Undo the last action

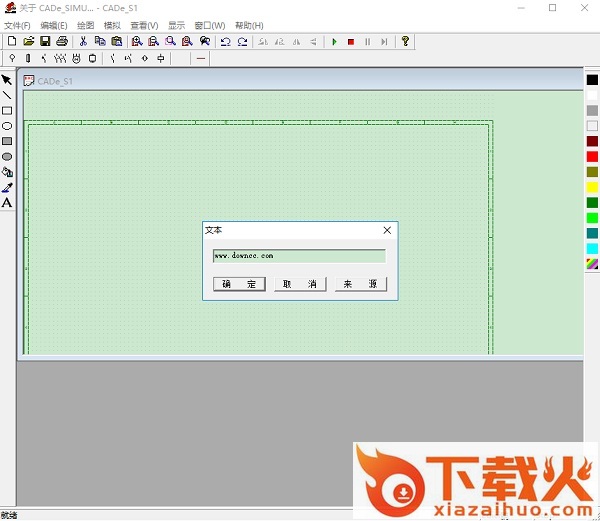[225, 42]
